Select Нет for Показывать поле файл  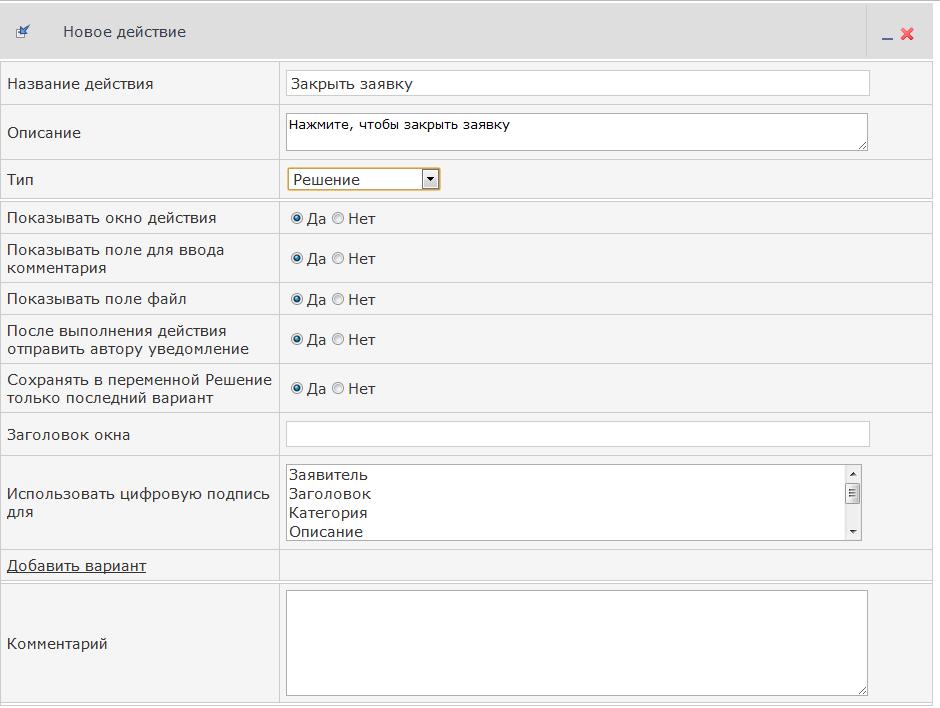tap(338, 299)
